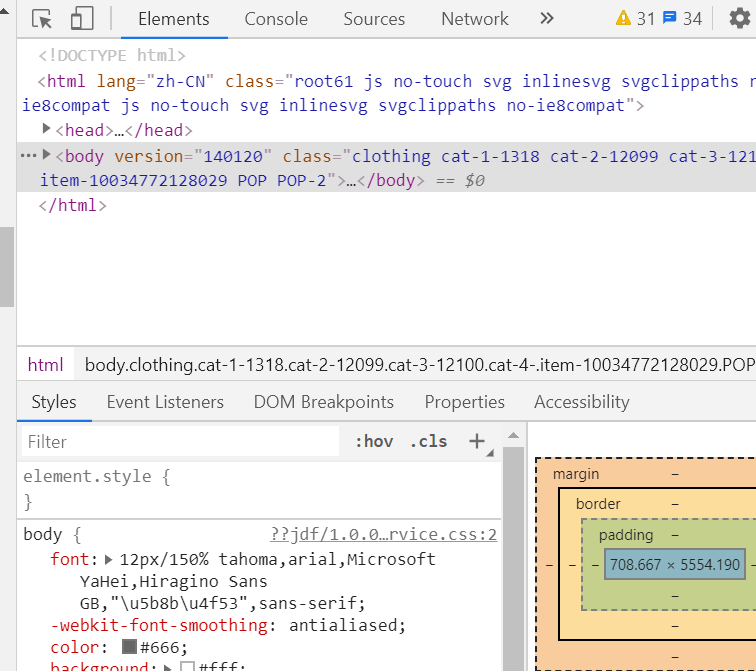Image resolution: width=756 pixels, height=671 pixels.
Task: Click the padding label in box model
Action: tap(626, 535)
